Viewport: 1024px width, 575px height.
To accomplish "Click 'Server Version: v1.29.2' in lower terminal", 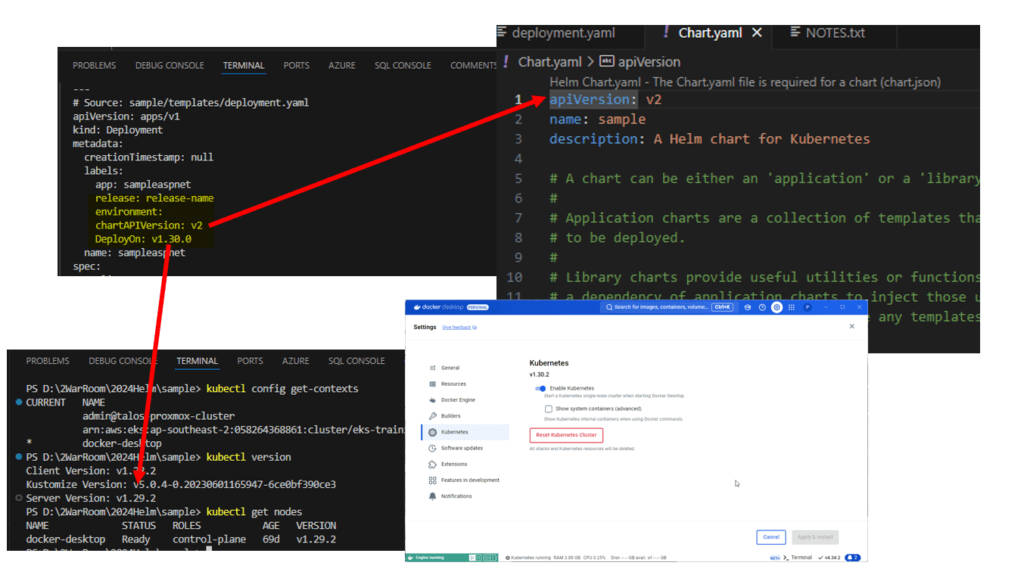I will point(91,498).
